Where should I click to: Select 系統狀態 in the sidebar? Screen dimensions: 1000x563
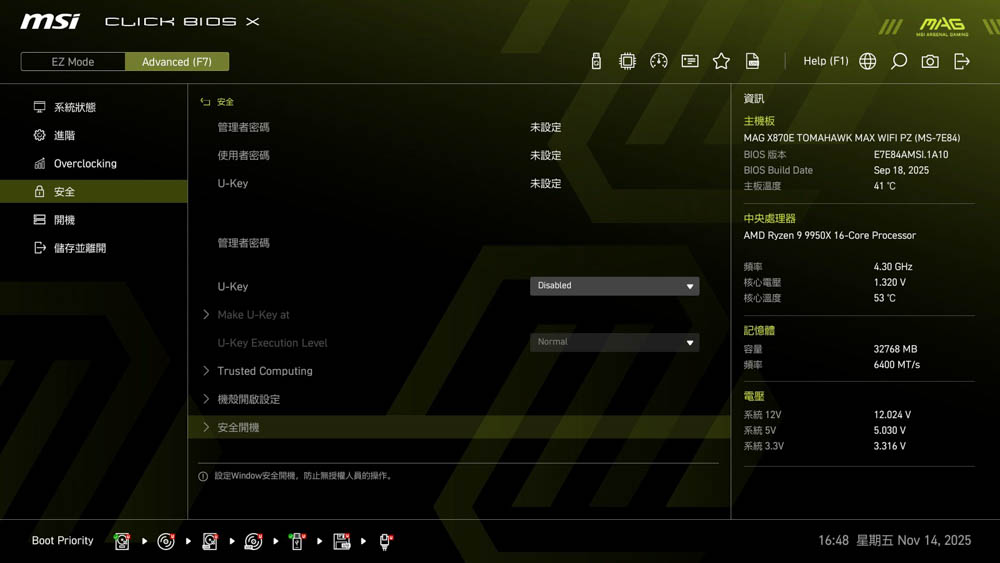tap(75, 107)
